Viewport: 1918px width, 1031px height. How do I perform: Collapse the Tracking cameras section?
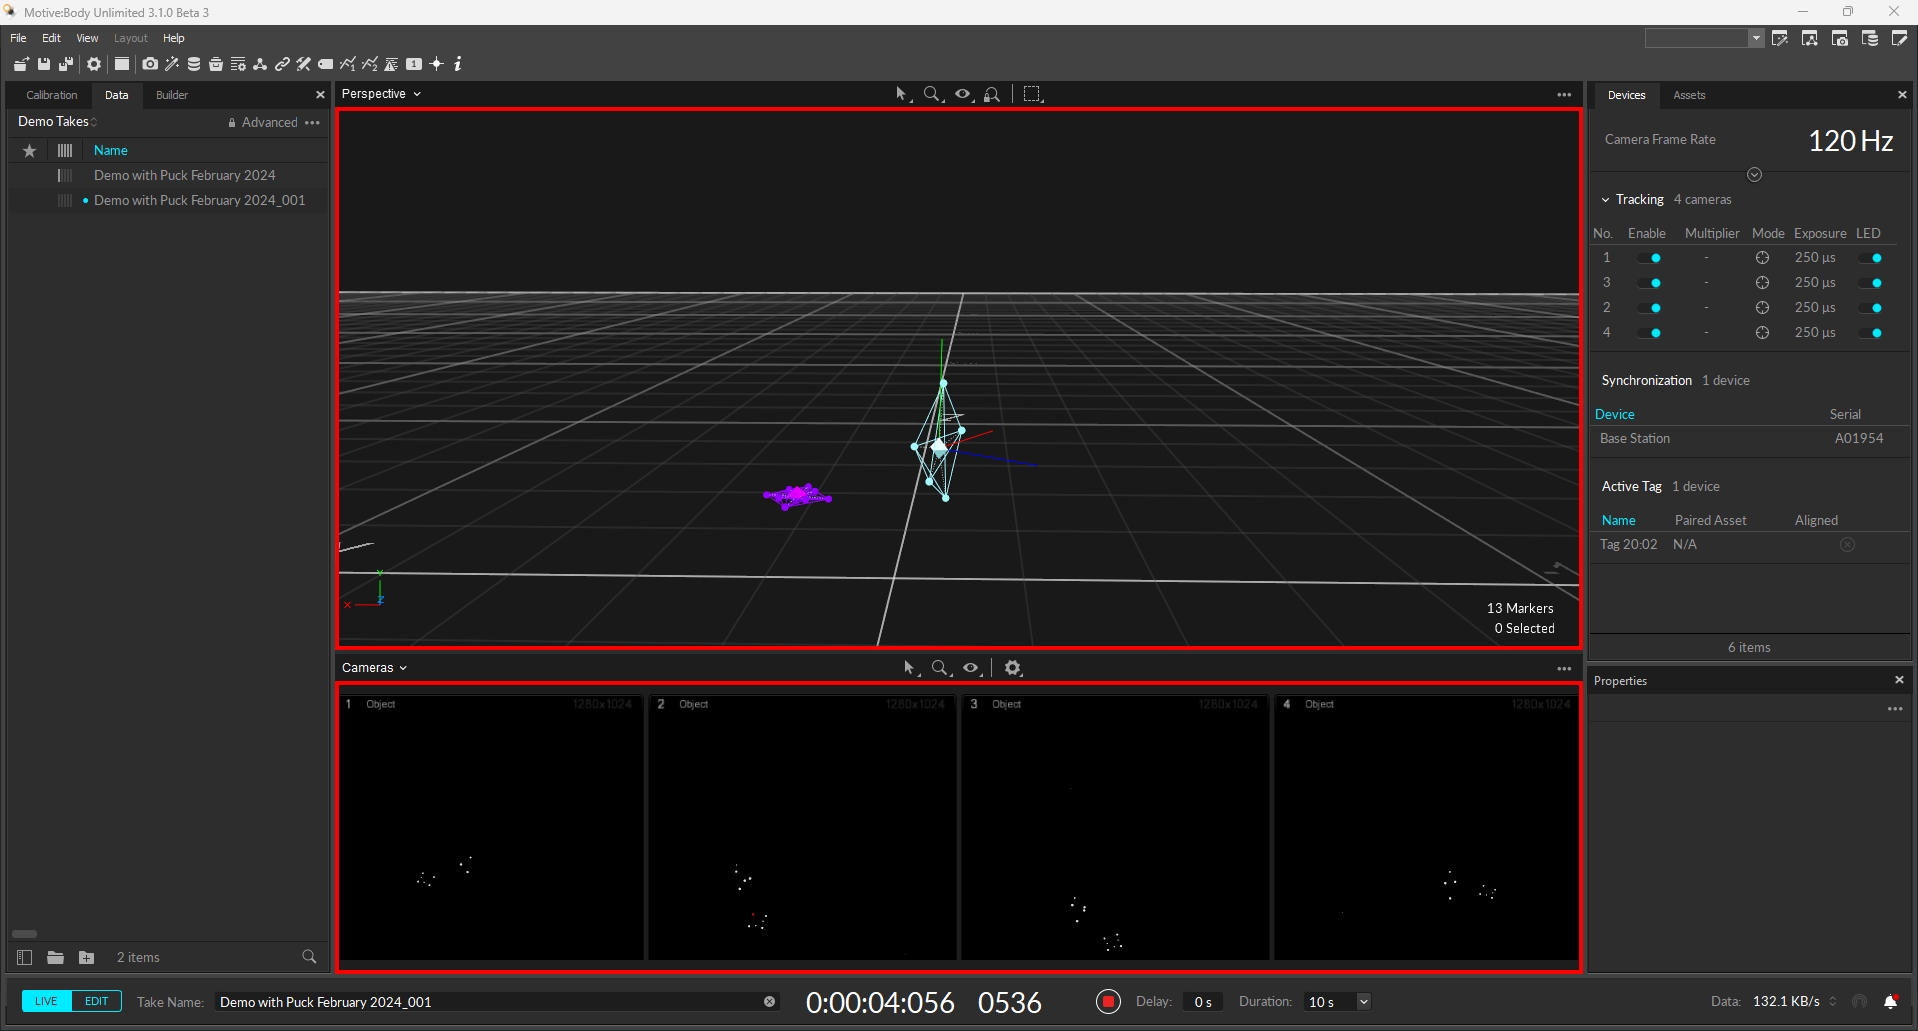[x=1606, y=200]
